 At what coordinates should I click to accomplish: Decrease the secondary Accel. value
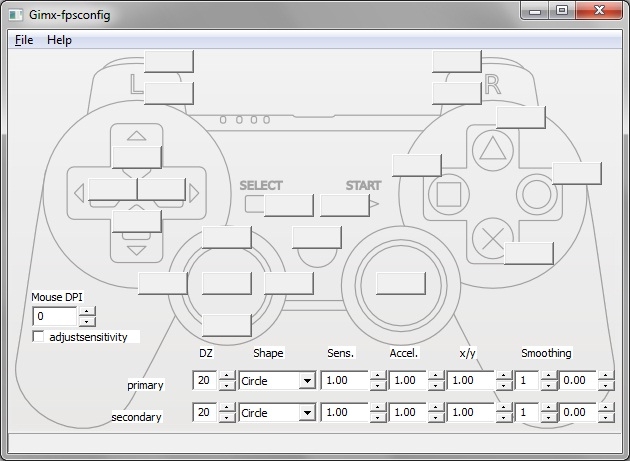tap(436, 417)
